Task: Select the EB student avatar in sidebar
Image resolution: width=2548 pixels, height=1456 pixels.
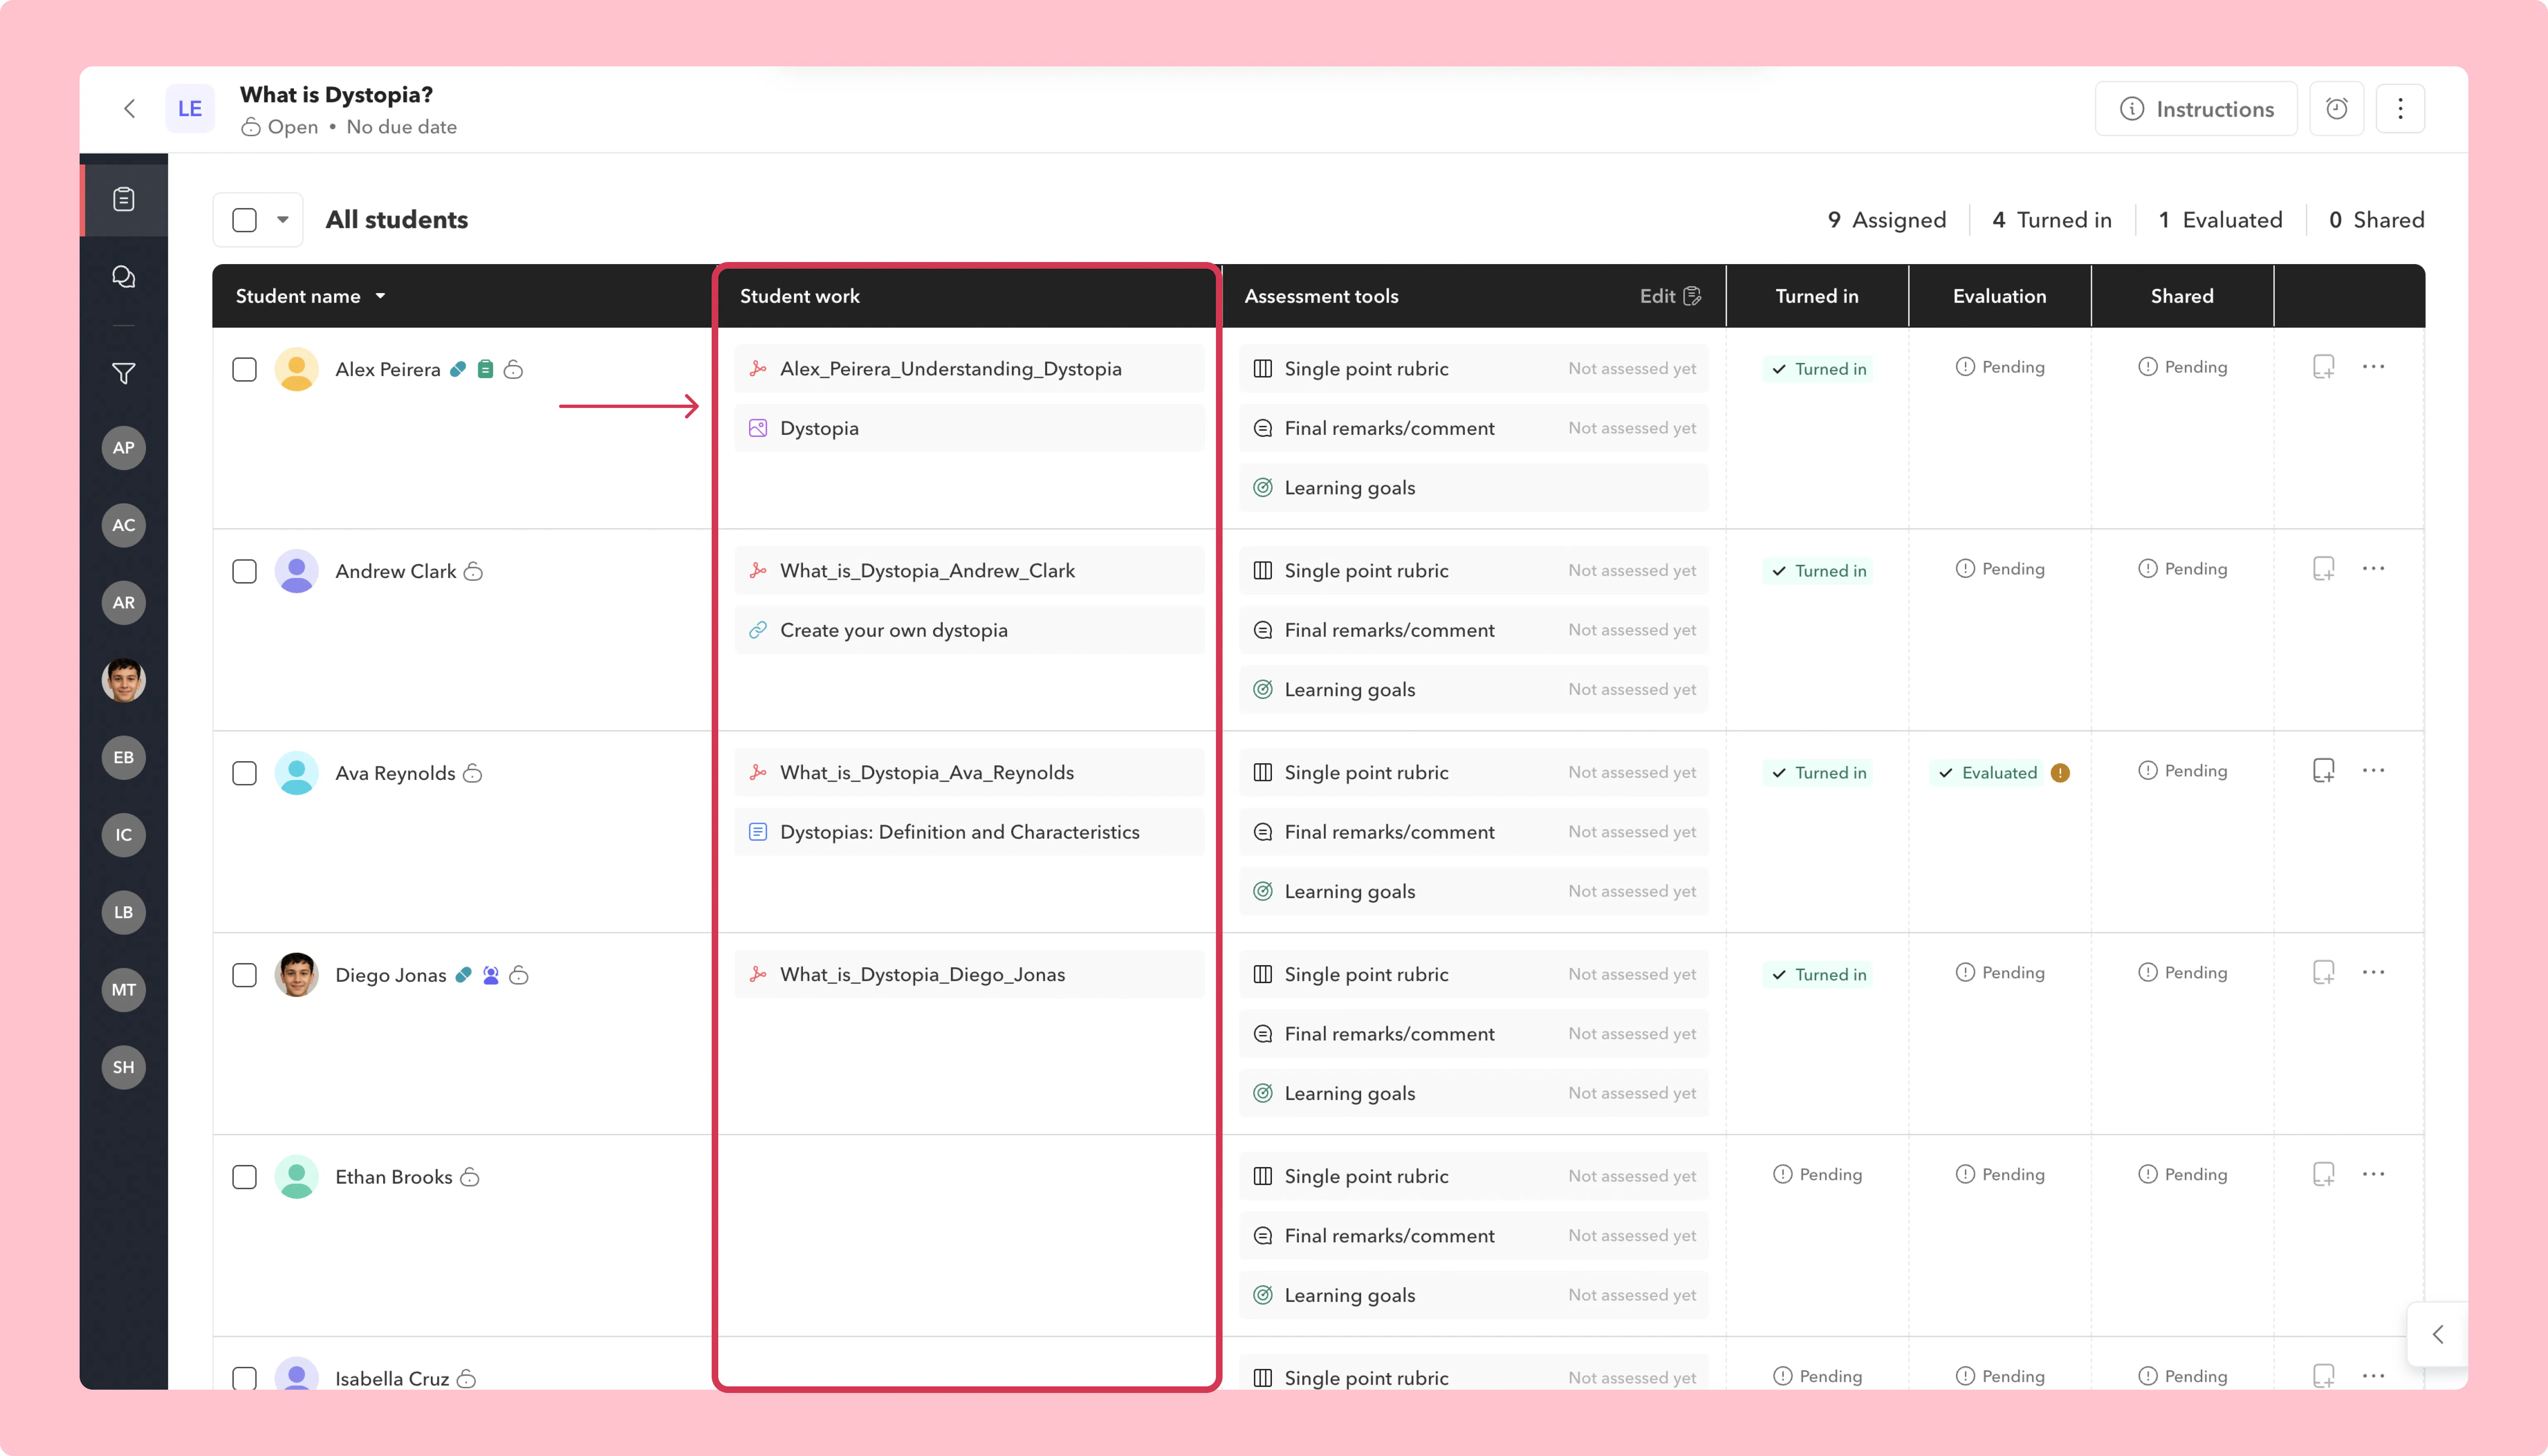Action: 124,757
